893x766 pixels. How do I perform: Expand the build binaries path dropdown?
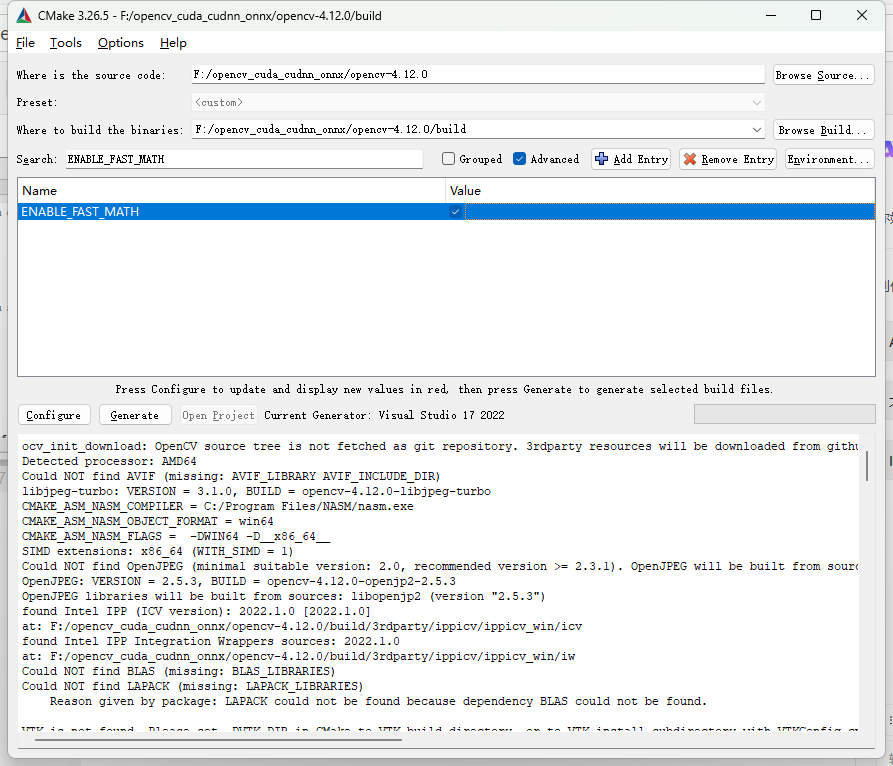(756, 130)
